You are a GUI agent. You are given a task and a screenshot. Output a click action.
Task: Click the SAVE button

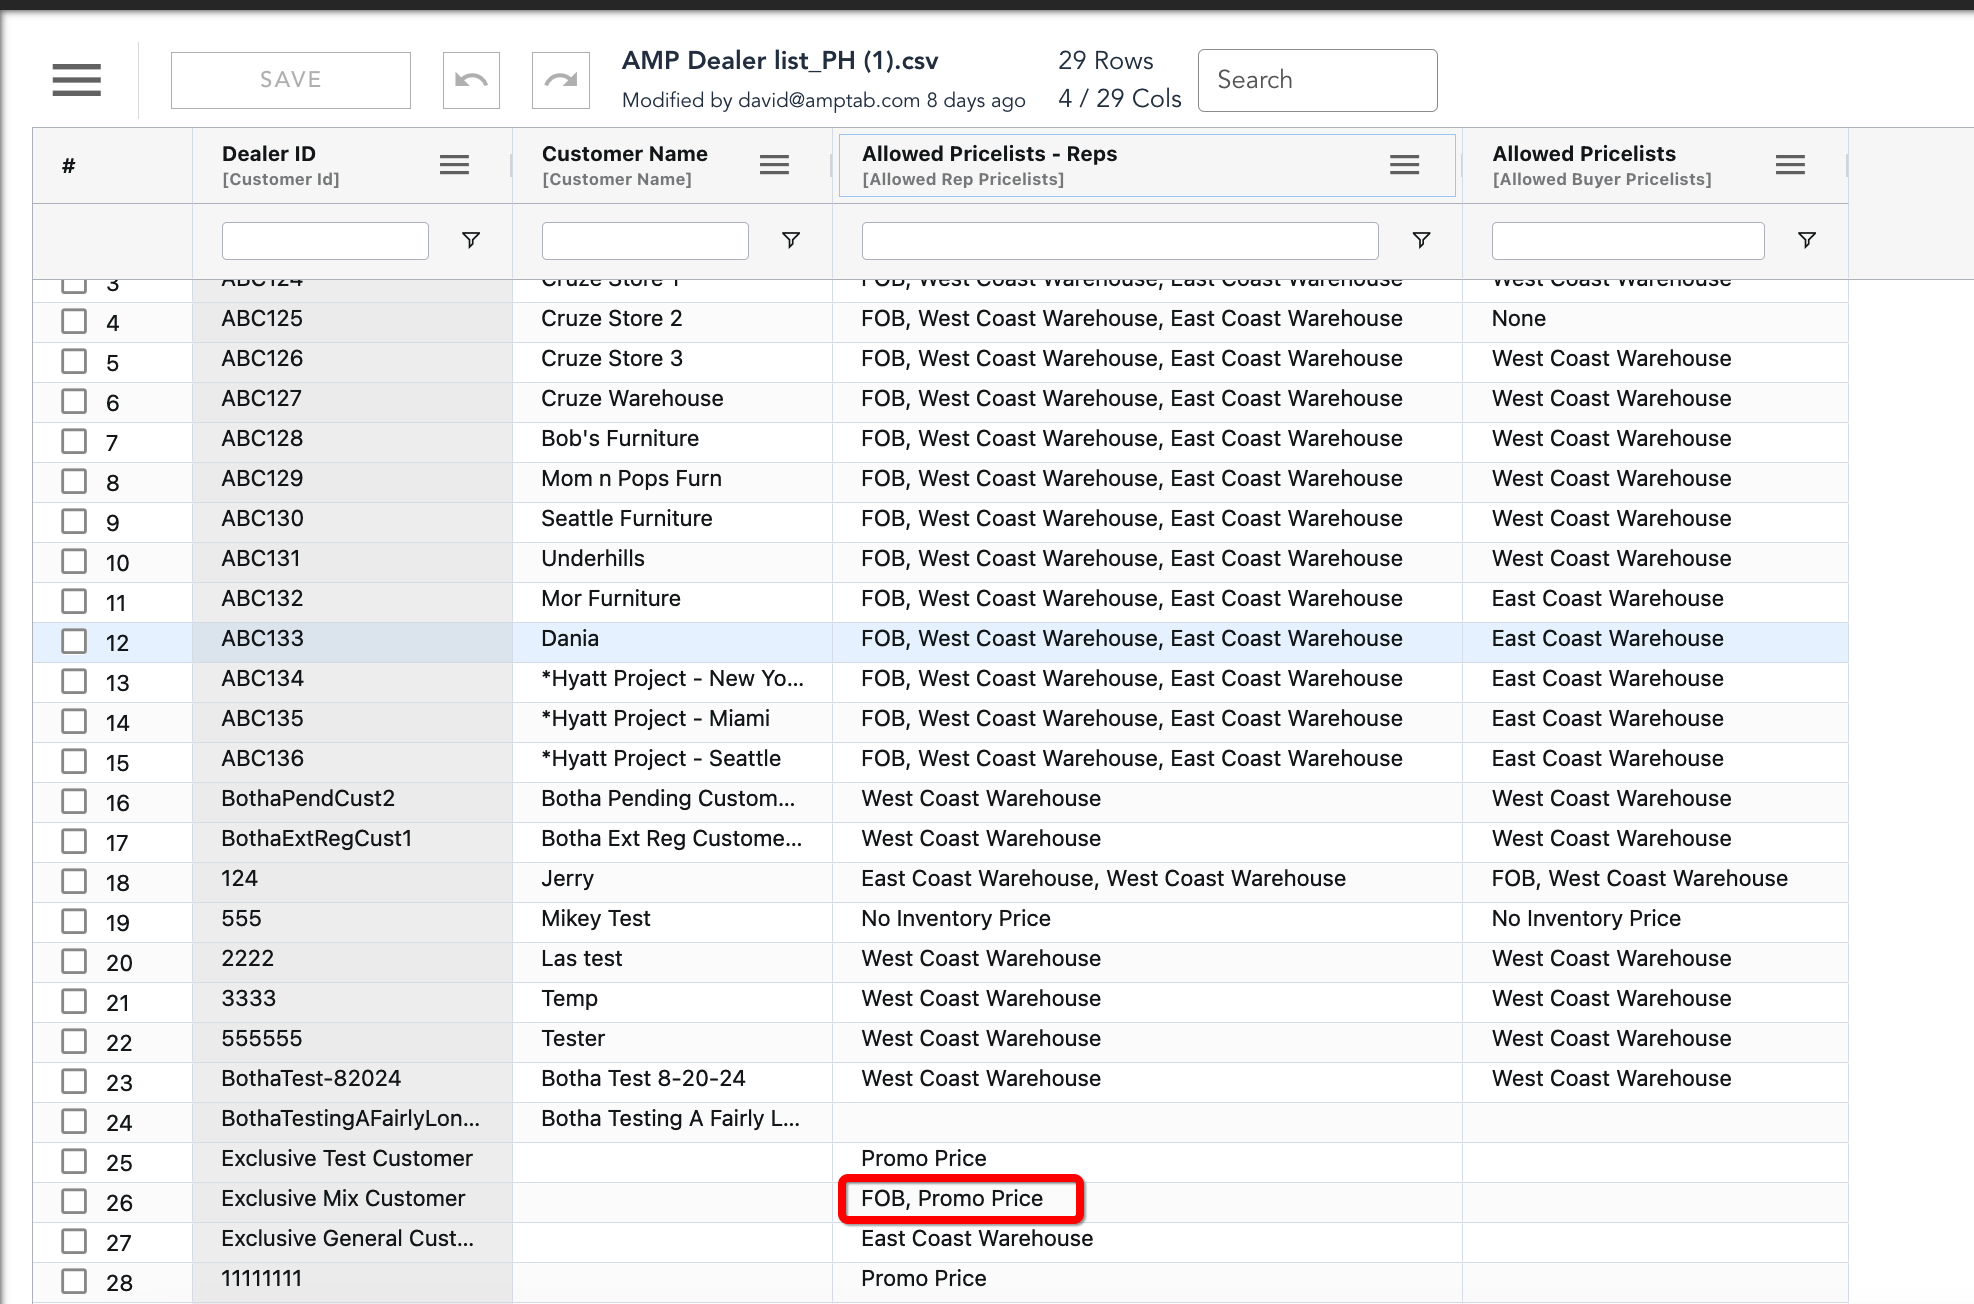pos(290,80)
